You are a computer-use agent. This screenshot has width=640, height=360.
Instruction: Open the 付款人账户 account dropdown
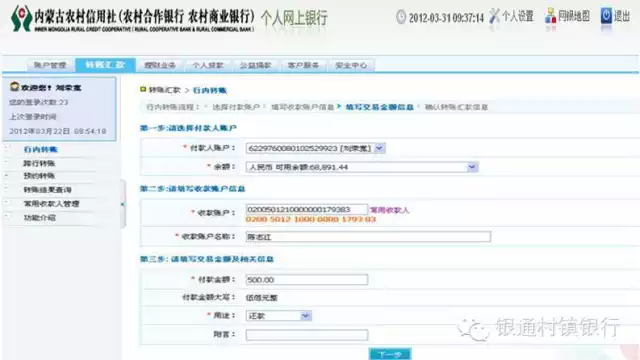click(379, 148)
